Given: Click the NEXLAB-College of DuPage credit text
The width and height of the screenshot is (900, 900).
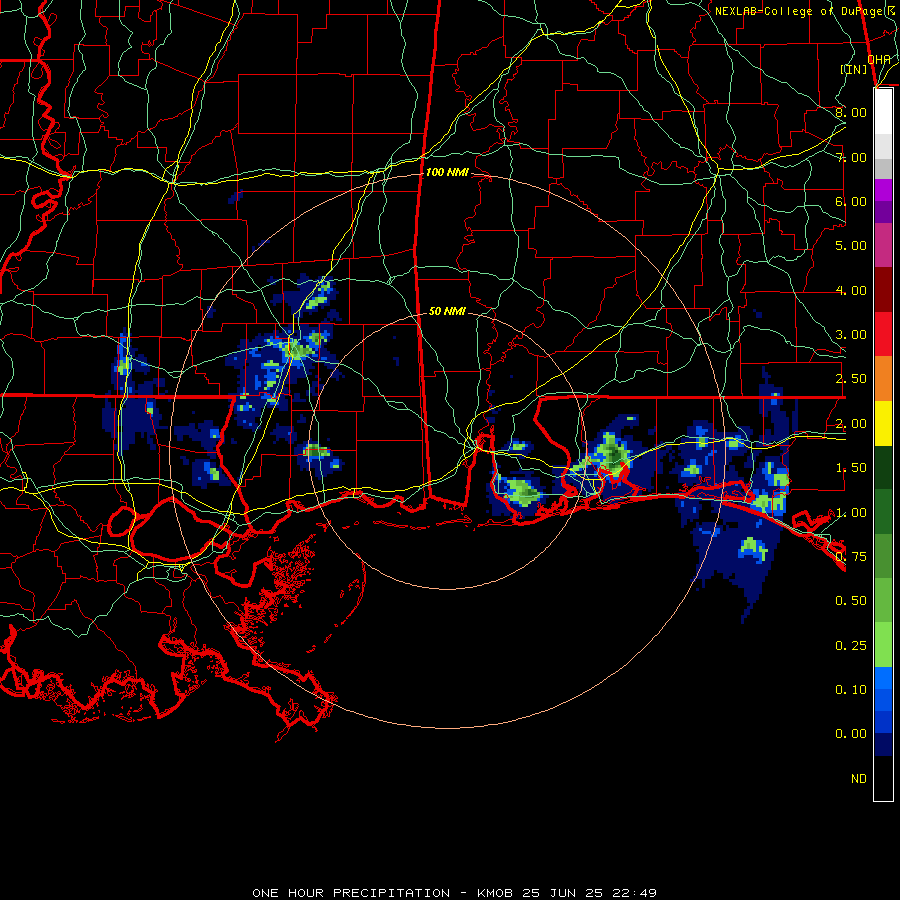Looking at the screenshot, I should pos(804,11).
